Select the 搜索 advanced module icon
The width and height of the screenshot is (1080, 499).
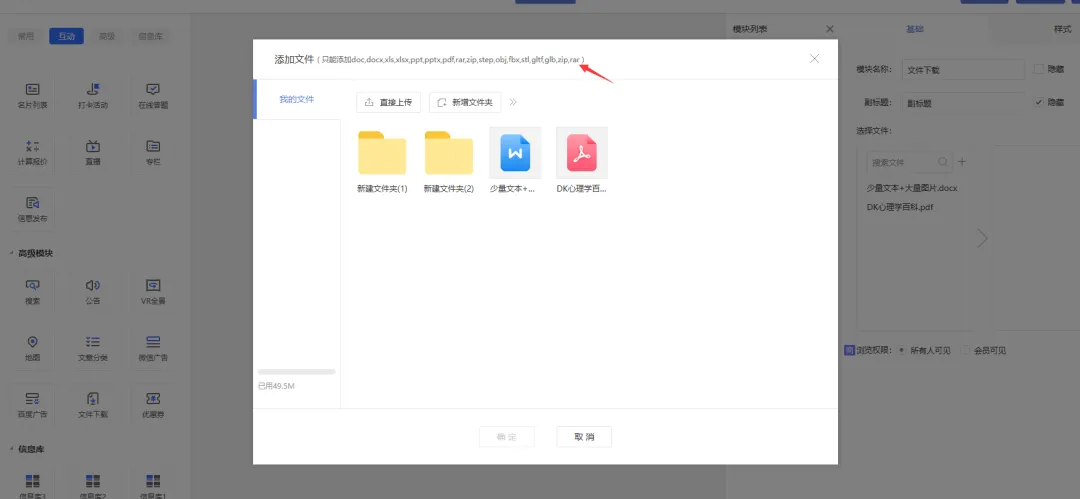pos(32,285)
